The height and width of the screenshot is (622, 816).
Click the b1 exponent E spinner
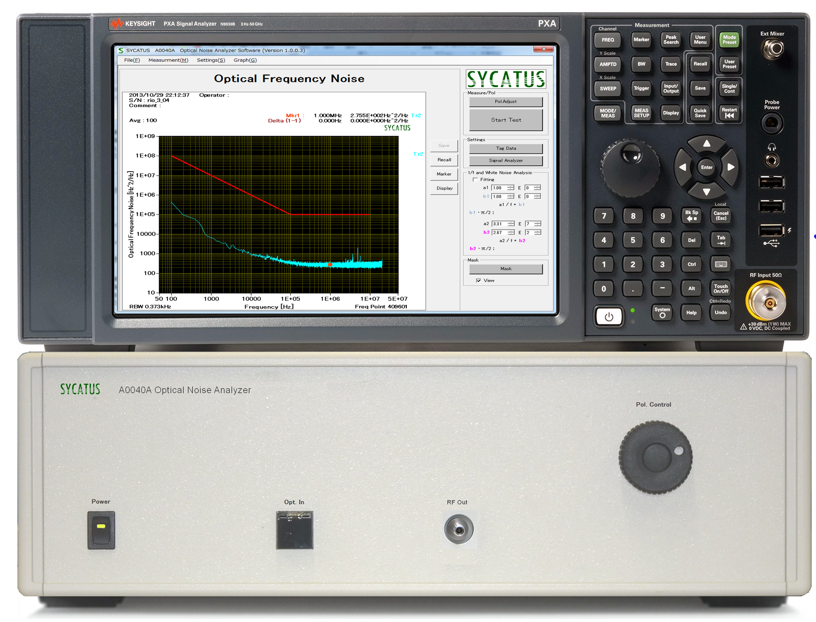538,196
